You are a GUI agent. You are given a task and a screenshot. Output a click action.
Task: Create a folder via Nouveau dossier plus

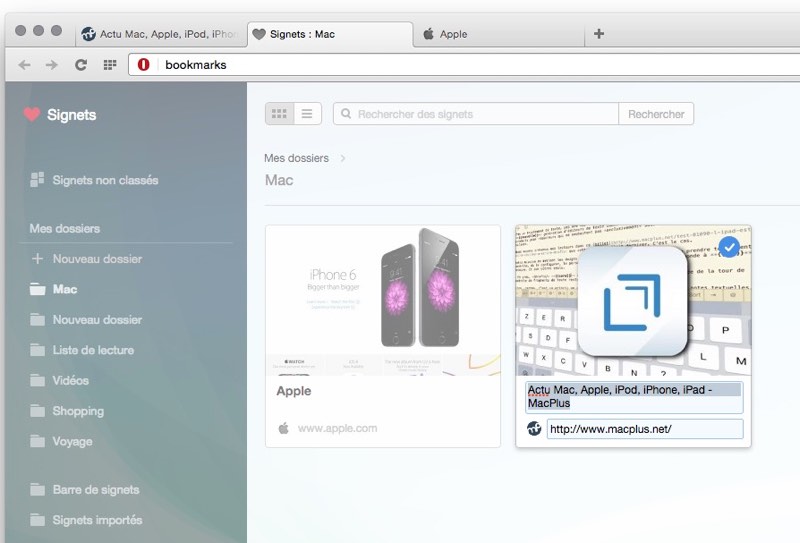tap(86, 259)
